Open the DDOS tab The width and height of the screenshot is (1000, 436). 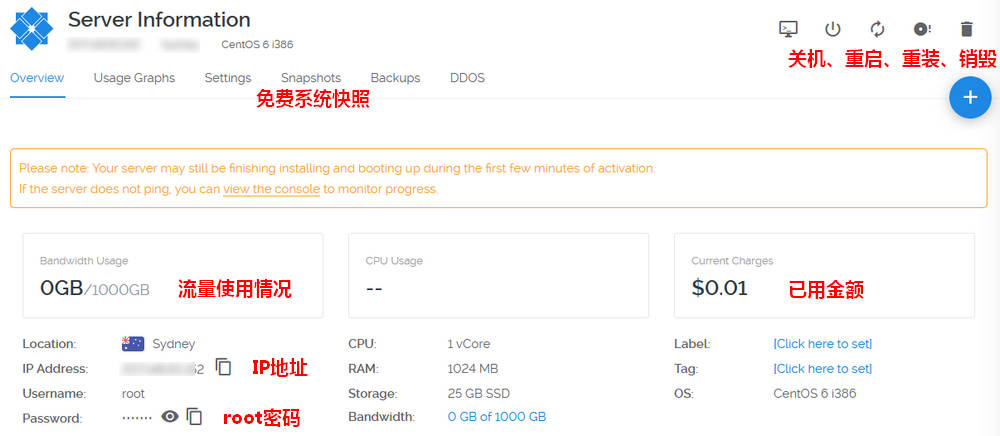[x=467, y=78]
